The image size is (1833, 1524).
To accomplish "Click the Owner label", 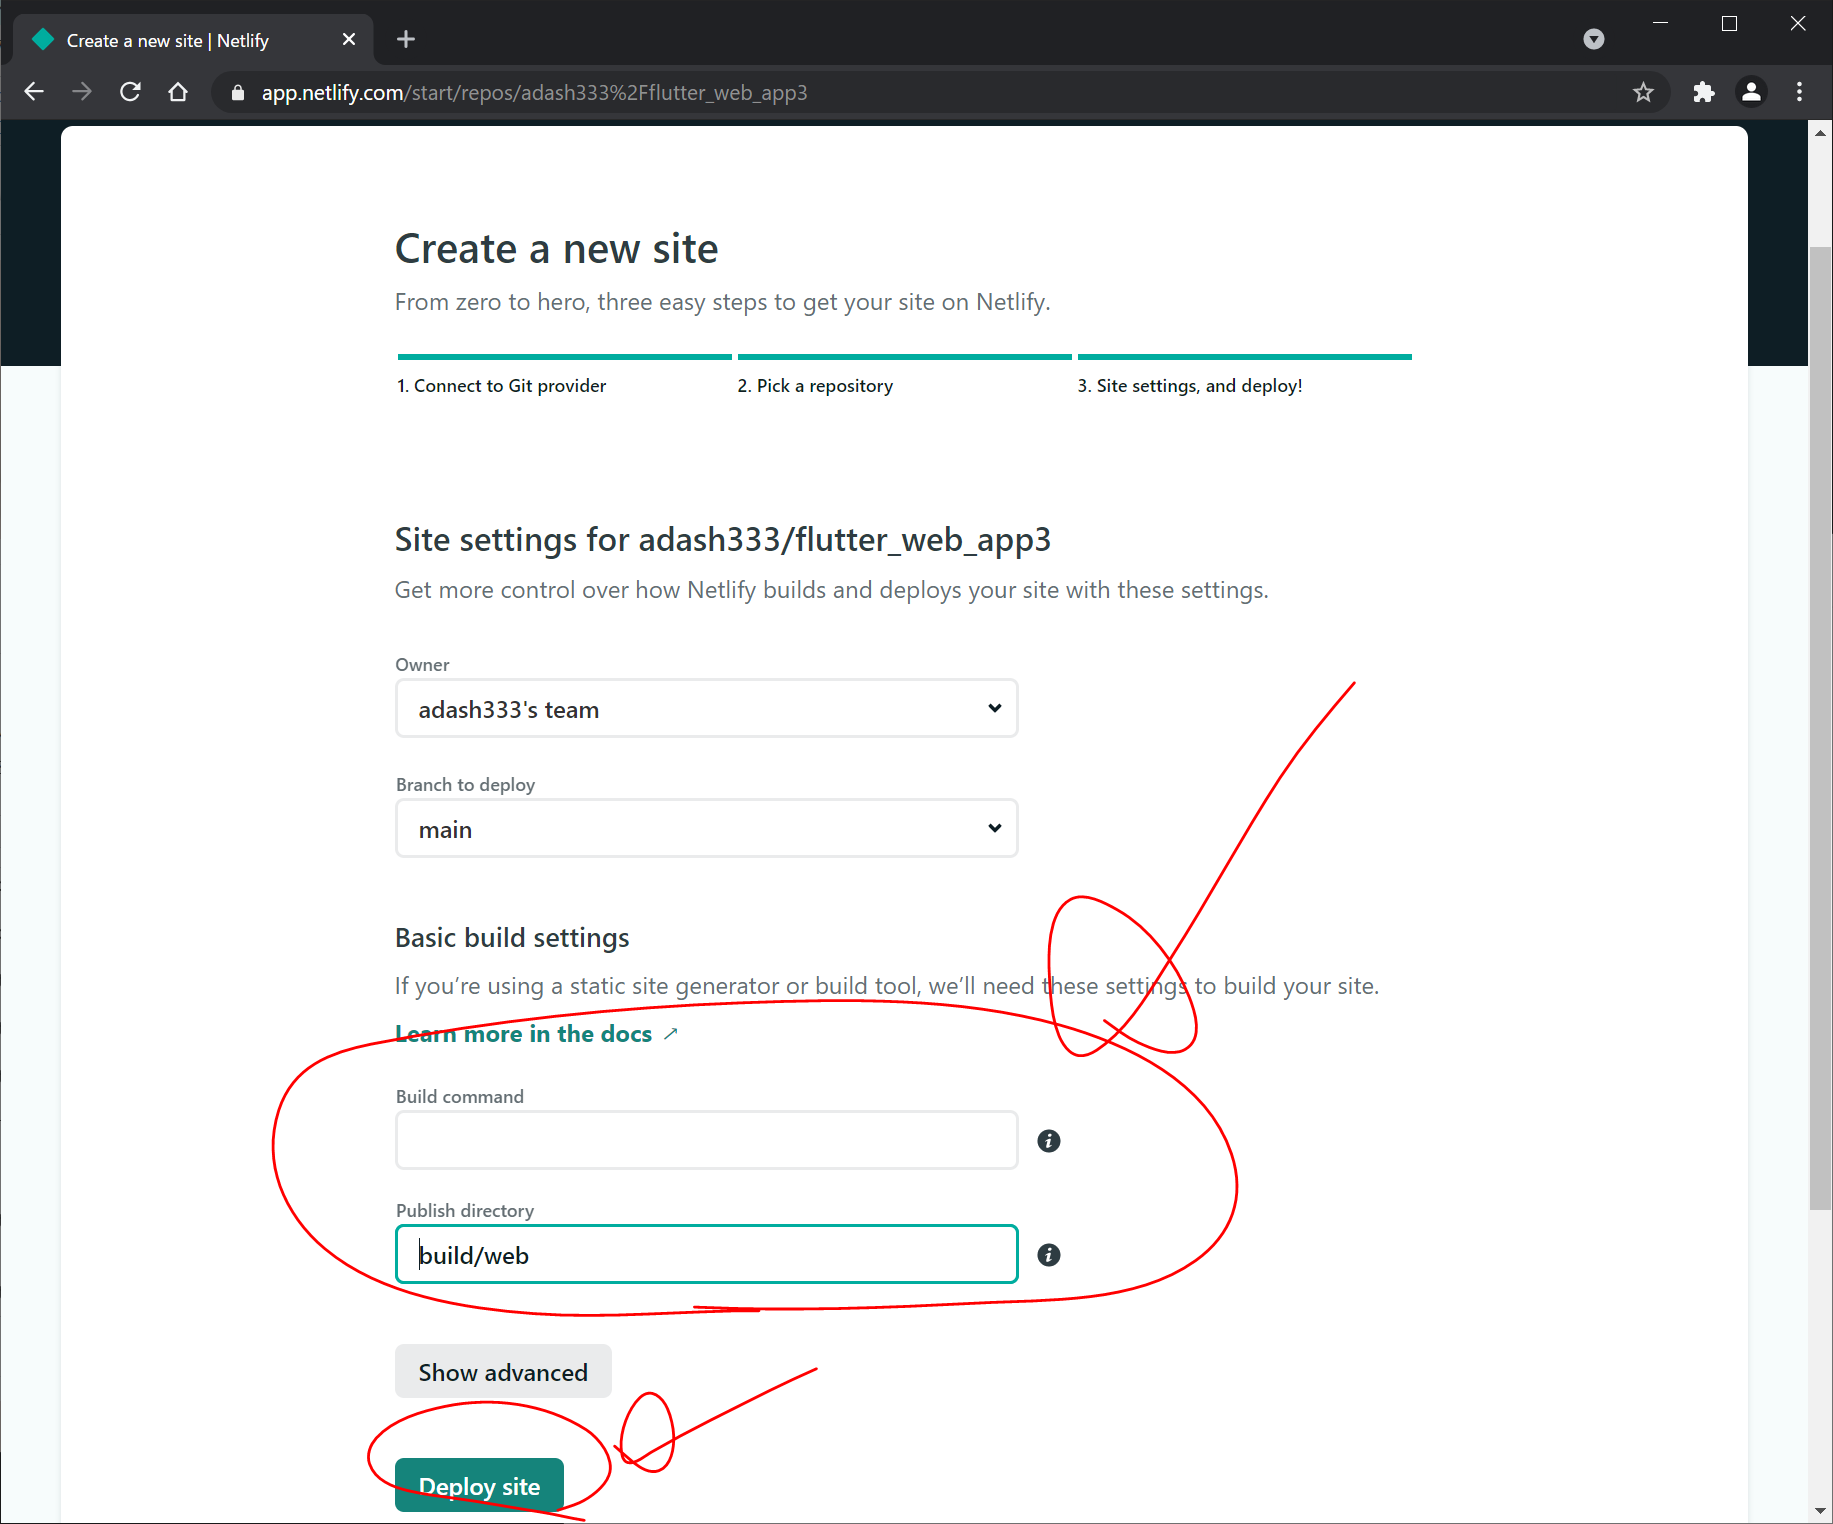I will click(x=422, y=665).
